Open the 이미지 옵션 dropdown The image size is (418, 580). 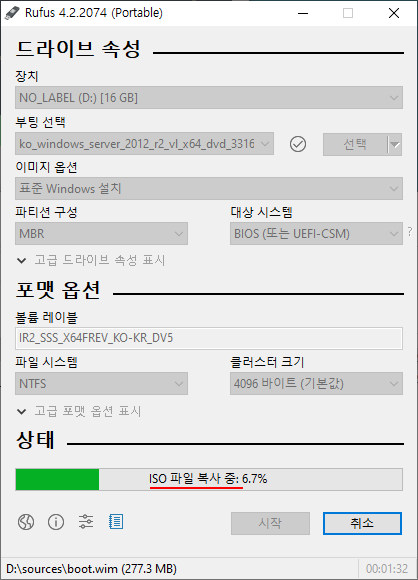click(x=209, y=189)
